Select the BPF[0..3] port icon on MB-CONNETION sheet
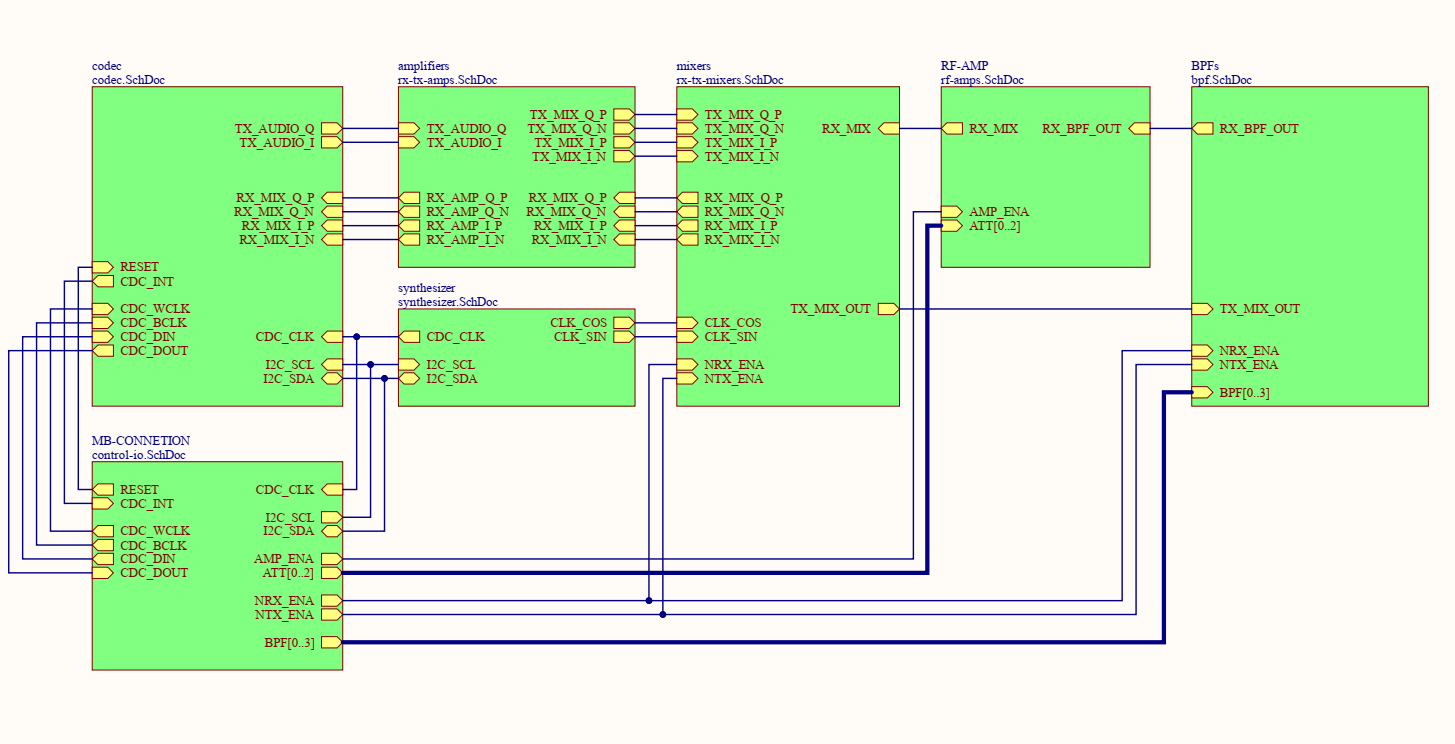 tap(331, 643)
